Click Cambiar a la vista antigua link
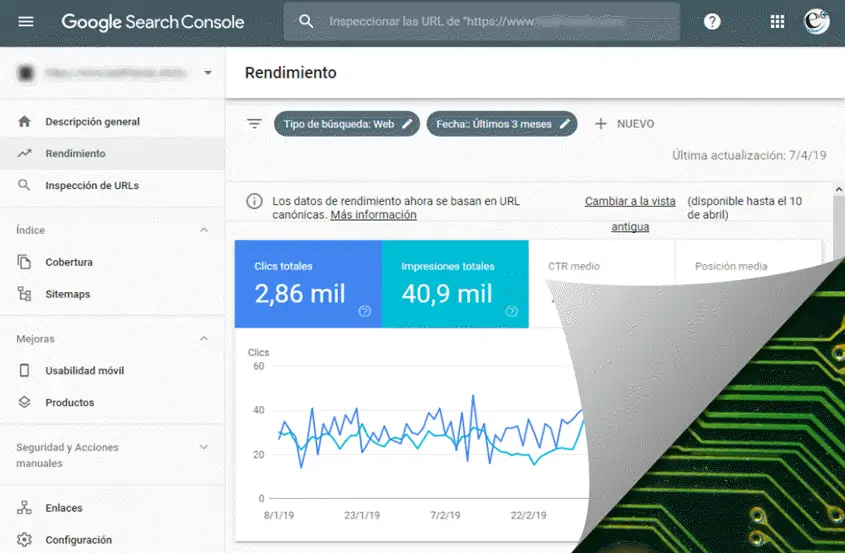 tap(630, 214)
